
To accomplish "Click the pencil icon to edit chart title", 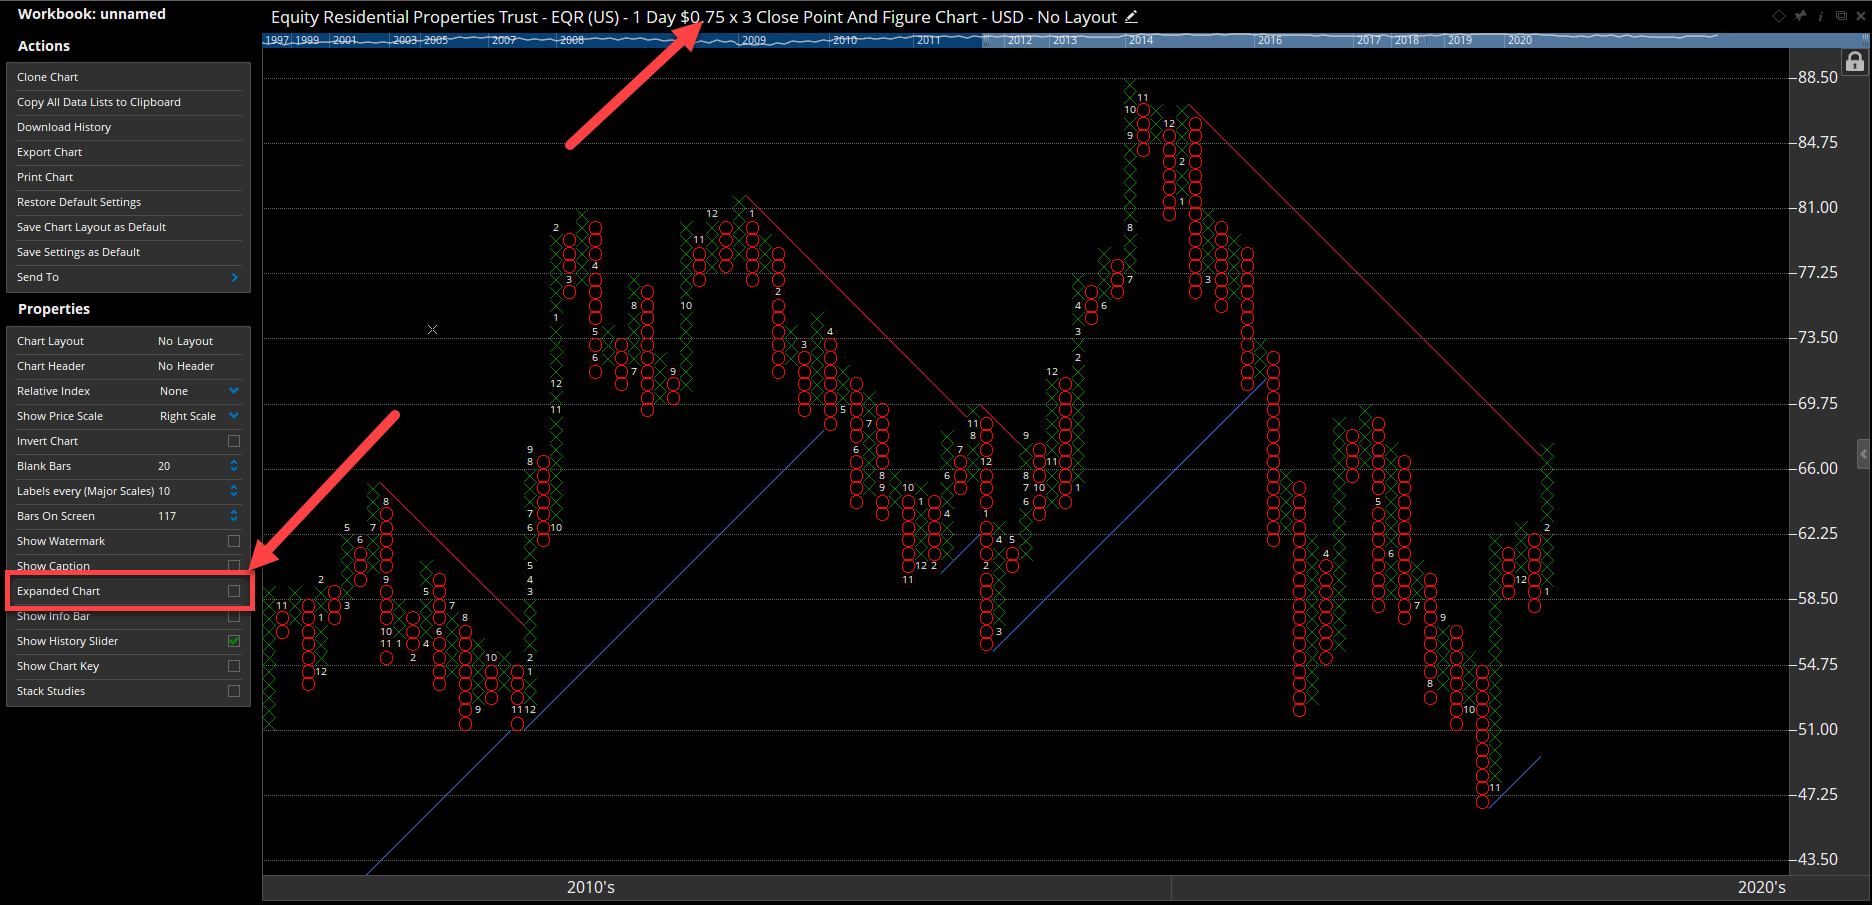I will [1131, 17].
